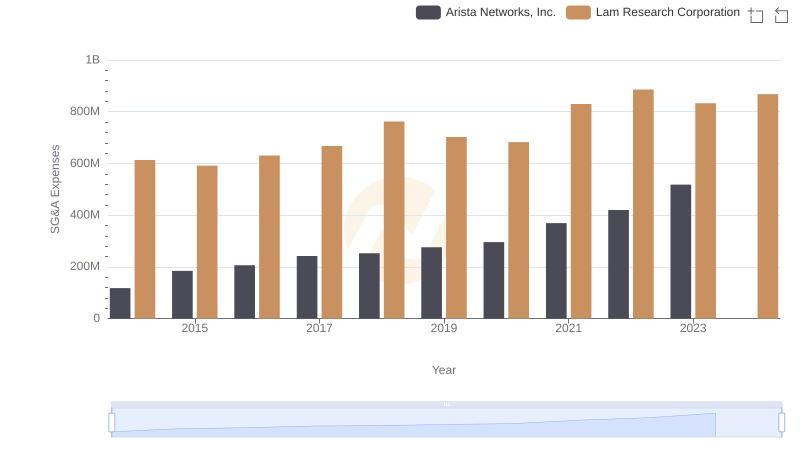Select the Arista bar for 2020
The width and height of the screenshot is (800, 461).
[x=494, y=280]
